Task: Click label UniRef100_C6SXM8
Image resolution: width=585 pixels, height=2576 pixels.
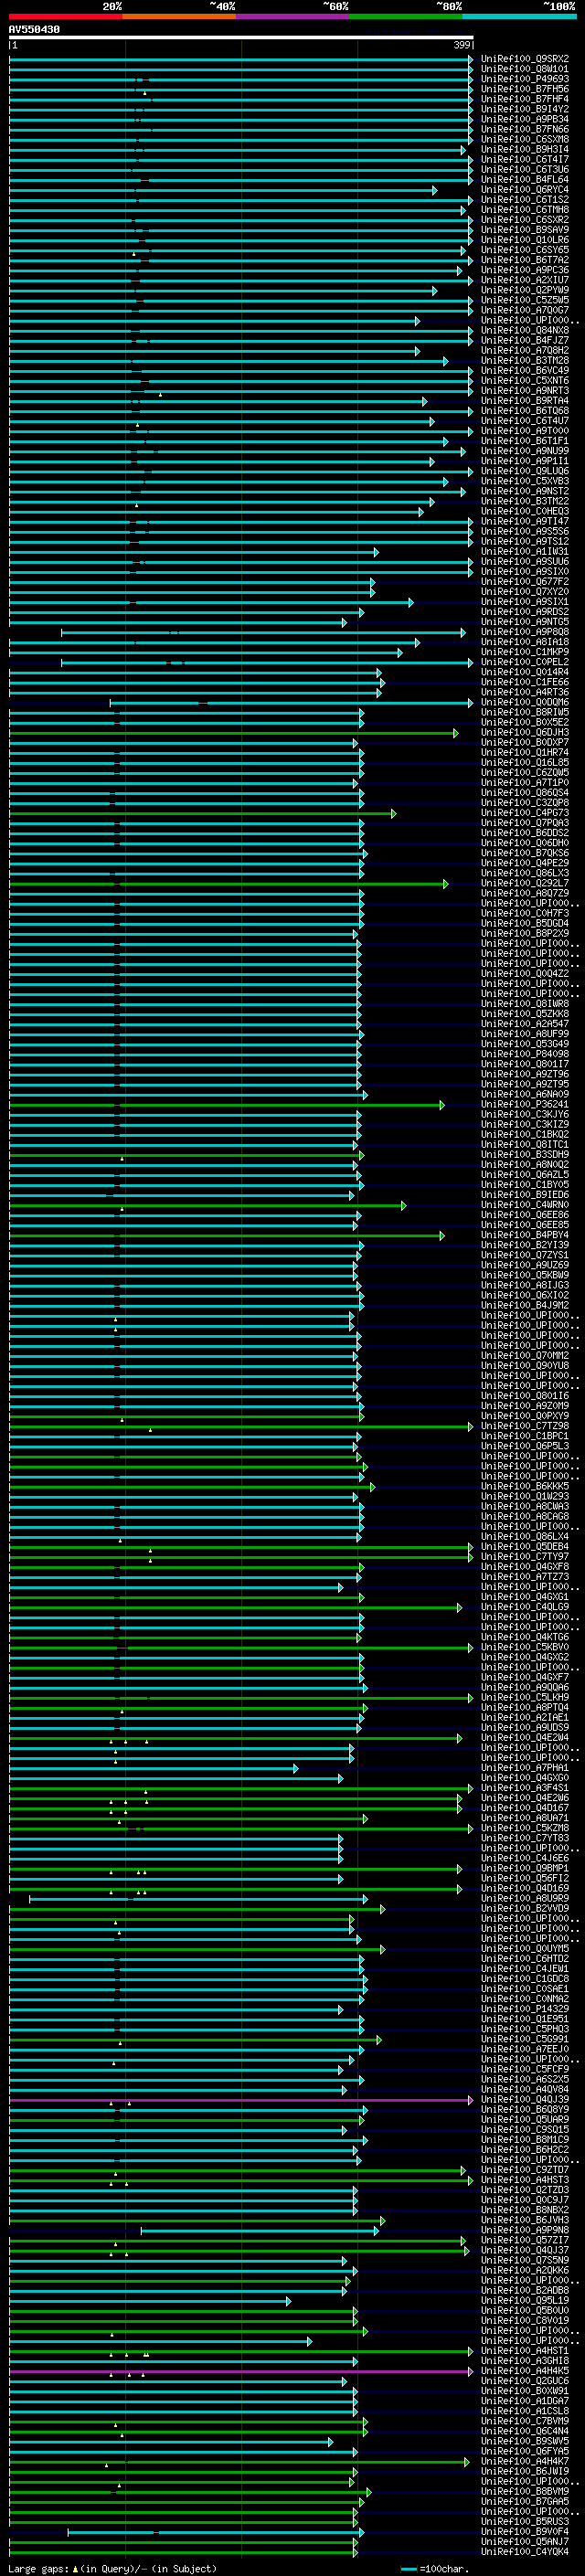Action: pos(525,139)
